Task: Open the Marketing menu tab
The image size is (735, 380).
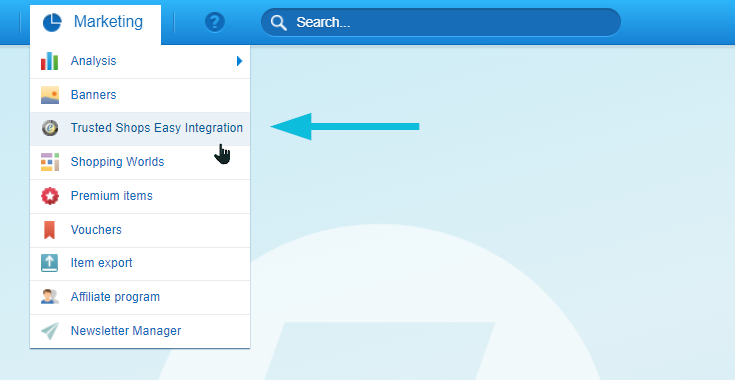Action: [95, 24]
